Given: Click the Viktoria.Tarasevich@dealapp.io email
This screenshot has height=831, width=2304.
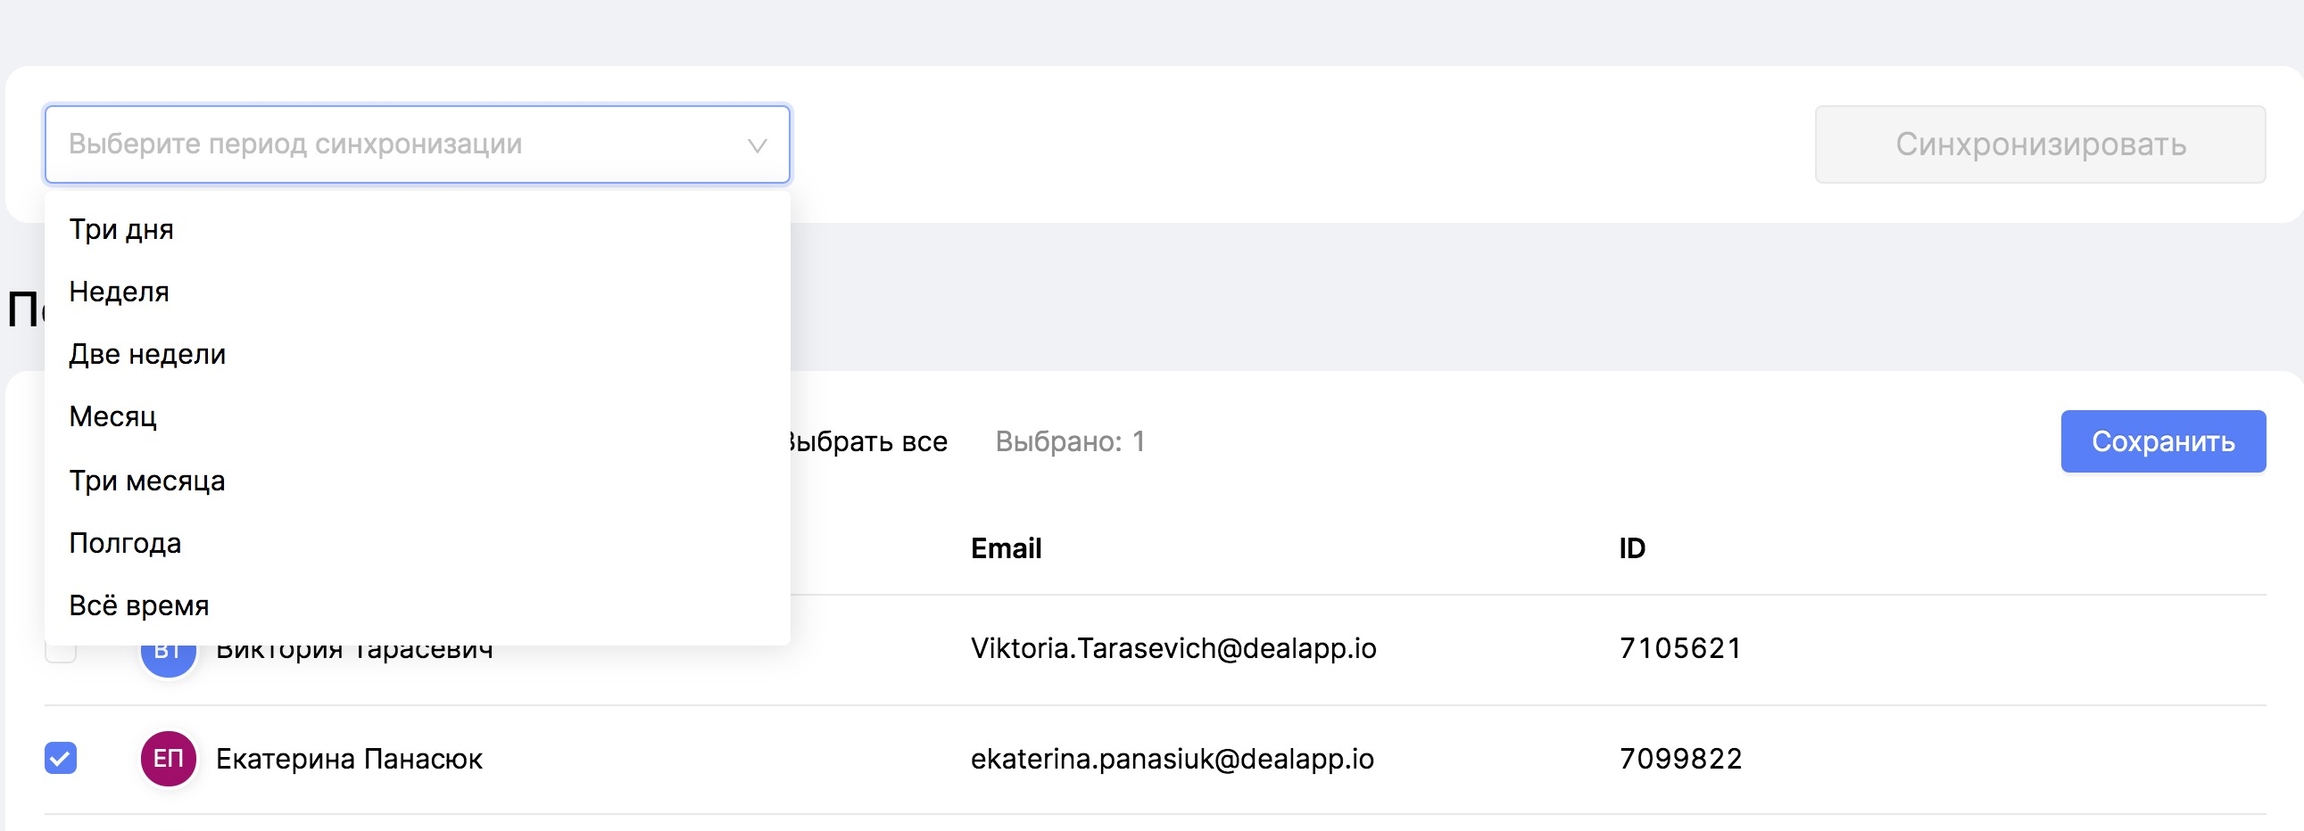Looking at the screenshot, I should 1173,649.
